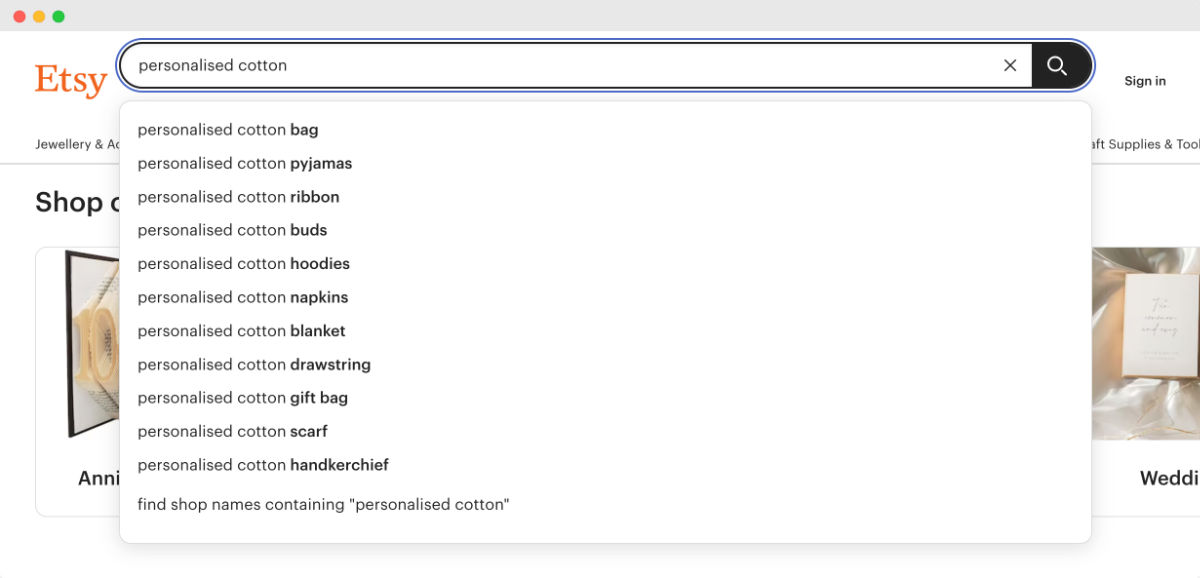Image resolution: width=1200 pixels, height=578 pixels.
Task: Choose "personalised cotton handkerchief" suggestion
Action: pyautogui.click(x=263, y=465)
